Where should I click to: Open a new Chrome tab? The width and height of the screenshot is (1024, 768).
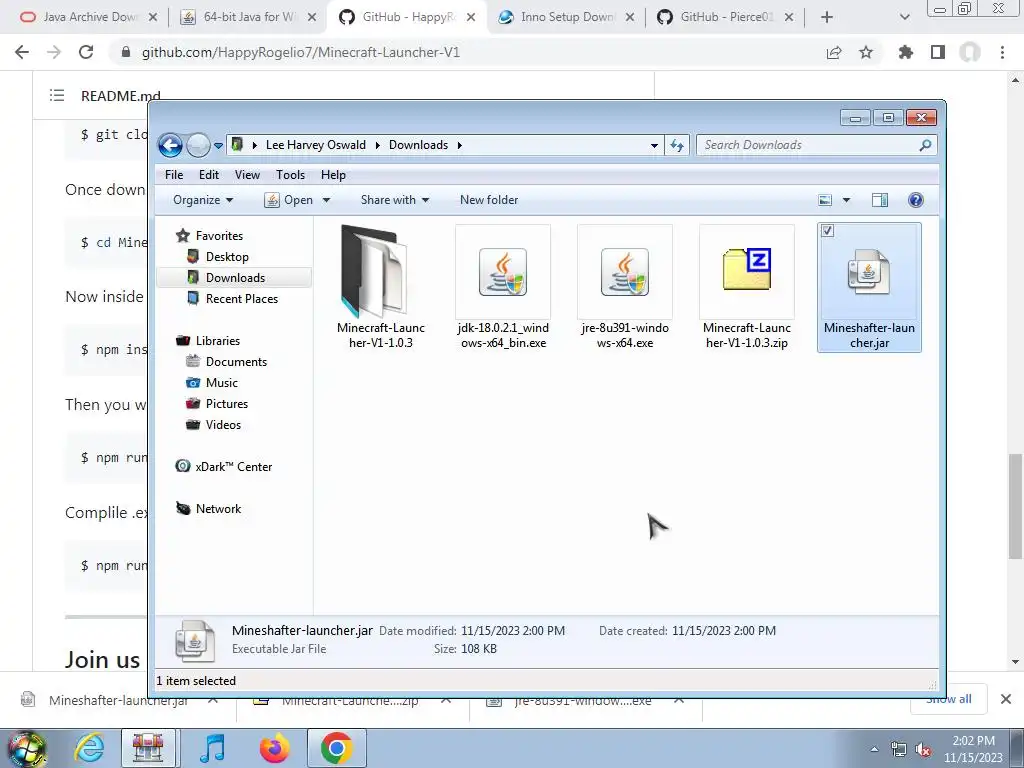(827, 17)
